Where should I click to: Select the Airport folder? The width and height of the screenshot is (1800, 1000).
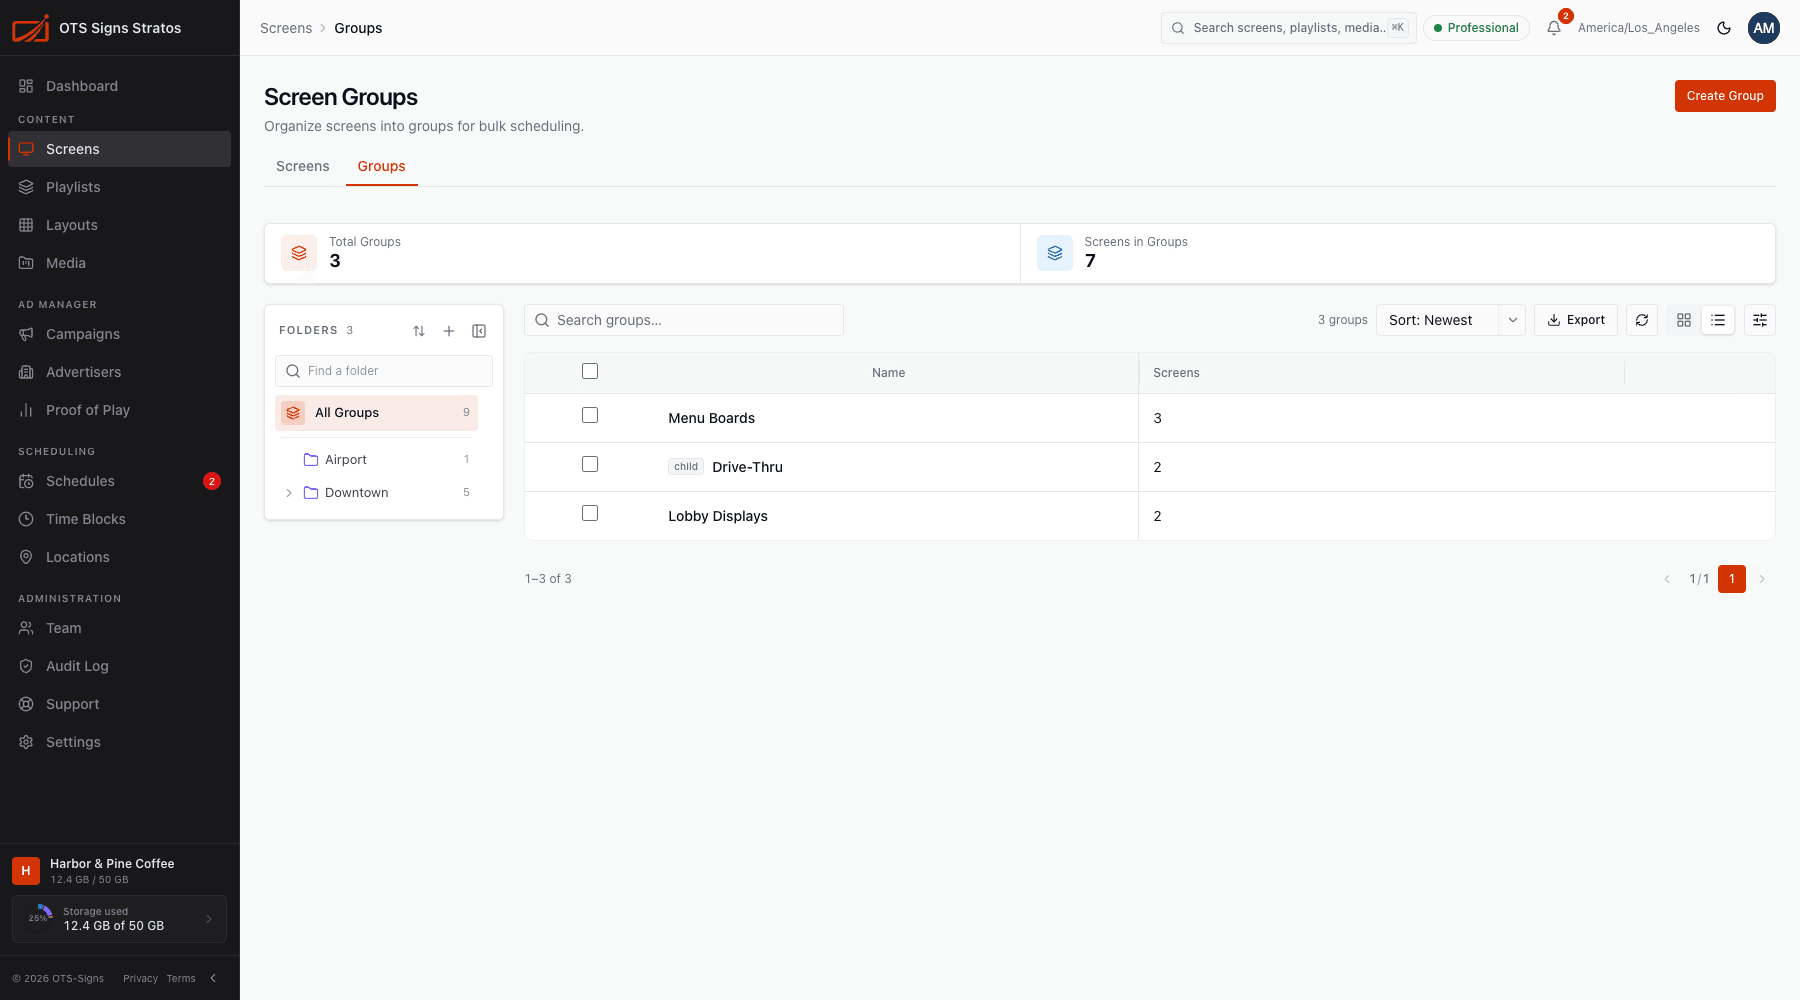point(376,460)
